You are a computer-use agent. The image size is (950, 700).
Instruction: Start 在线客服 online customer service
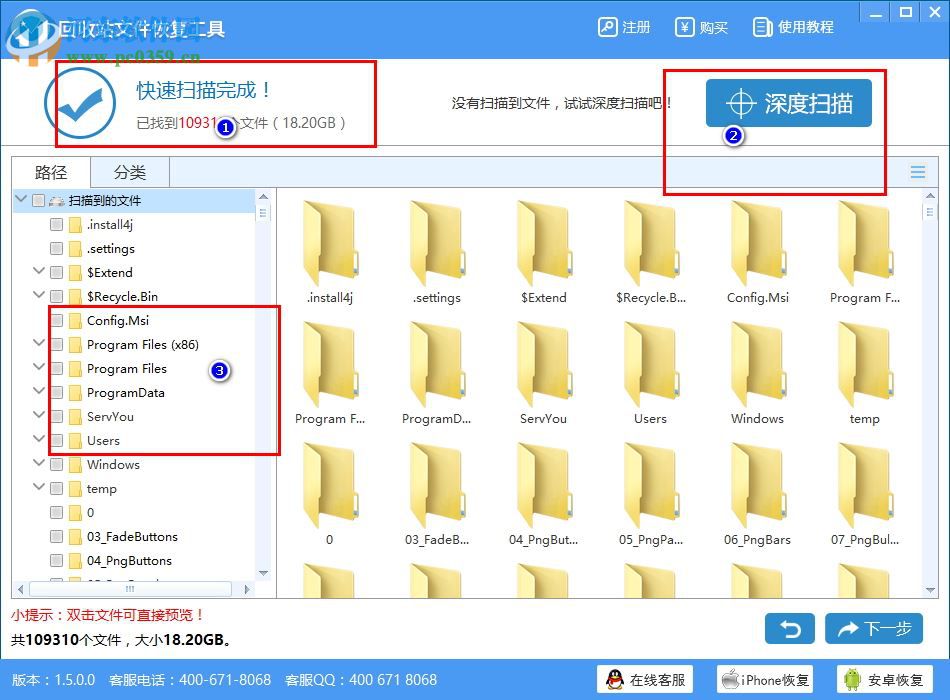pos(645,679)
